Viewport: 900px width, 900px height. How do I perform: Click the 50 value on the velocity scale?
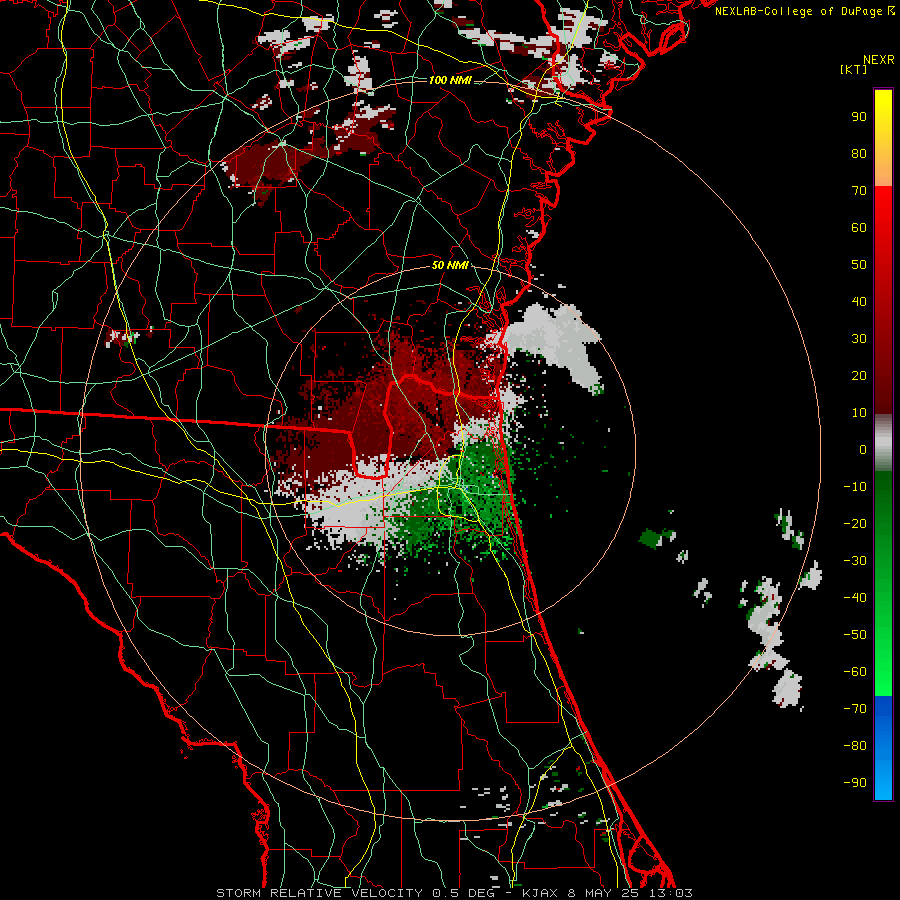click(x=859, y=265)
